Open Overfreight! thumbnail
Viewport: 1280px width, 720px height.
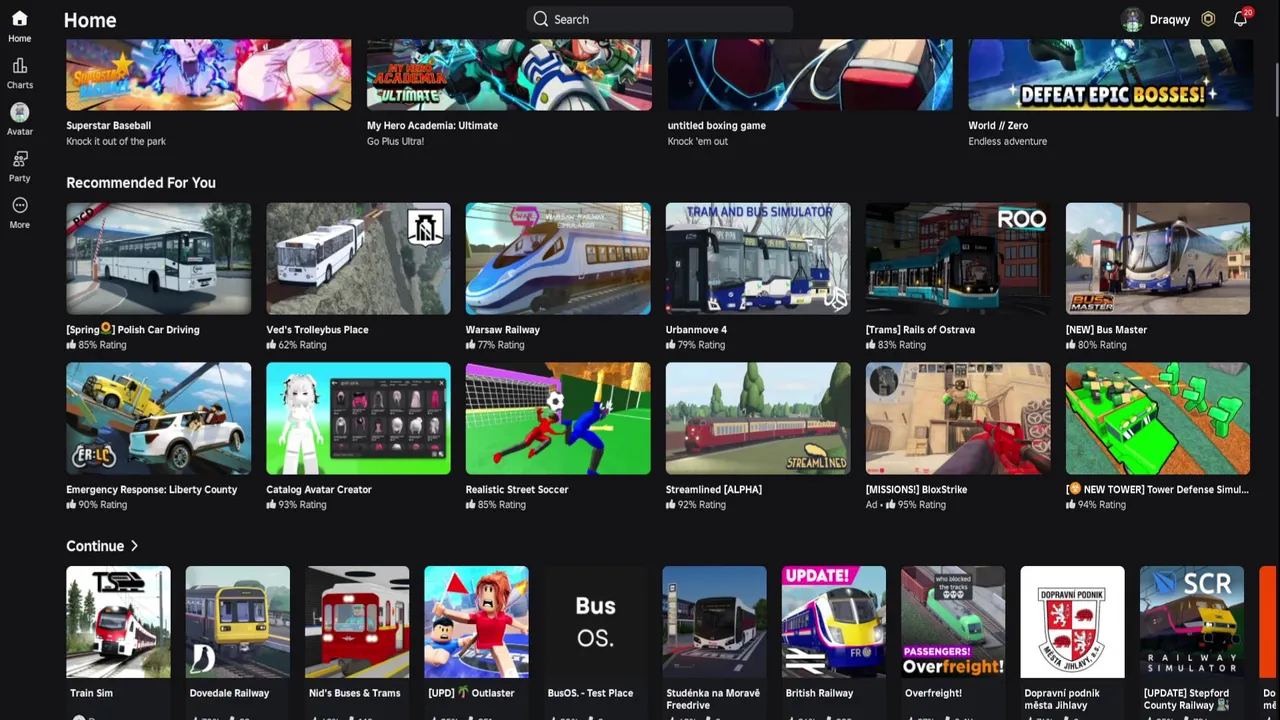(x=953, y=622)
